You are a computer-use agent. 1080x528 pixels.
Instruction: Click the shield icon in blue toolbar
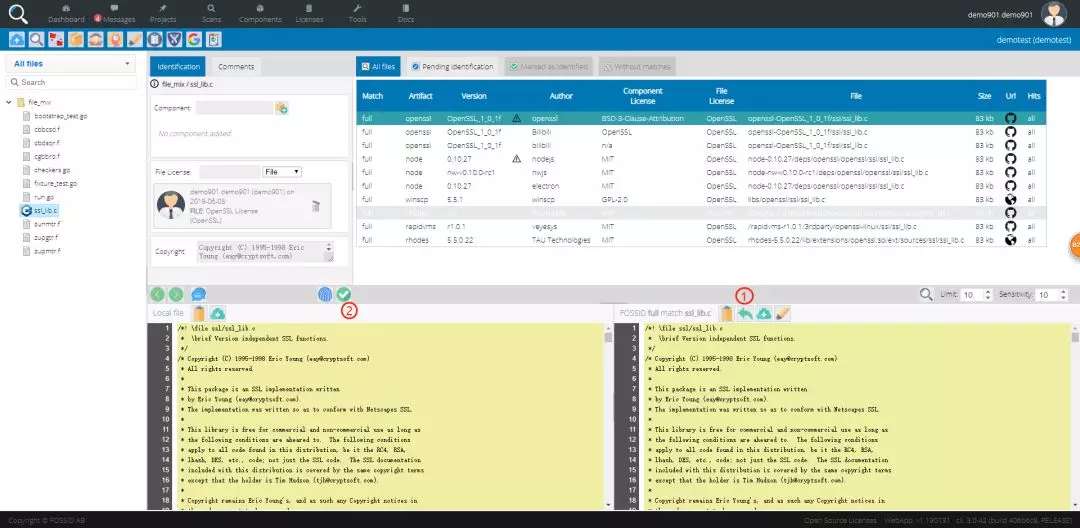pyautogui.click(x=175, y=39)
